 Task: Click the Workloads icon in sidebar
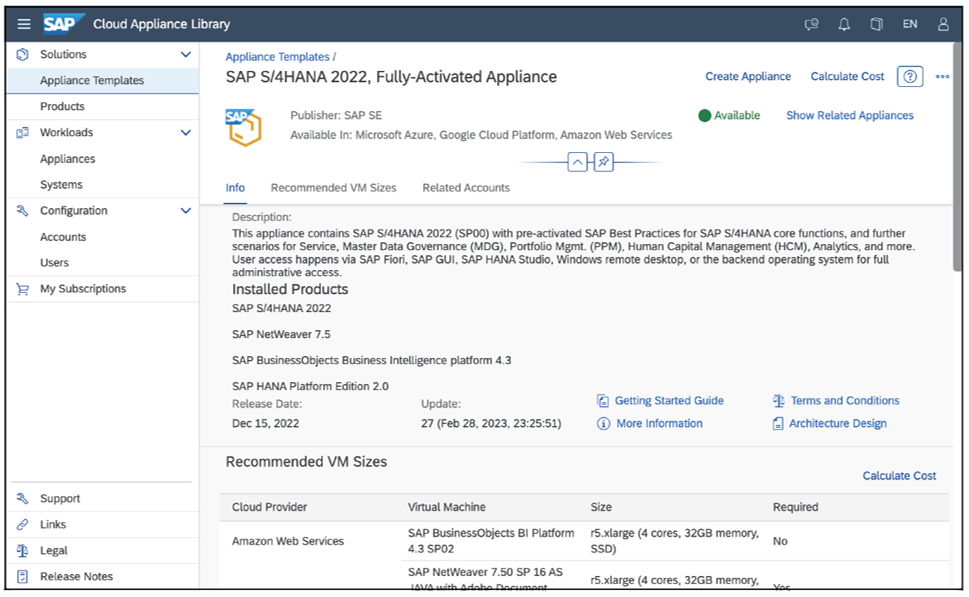point(22,132)
